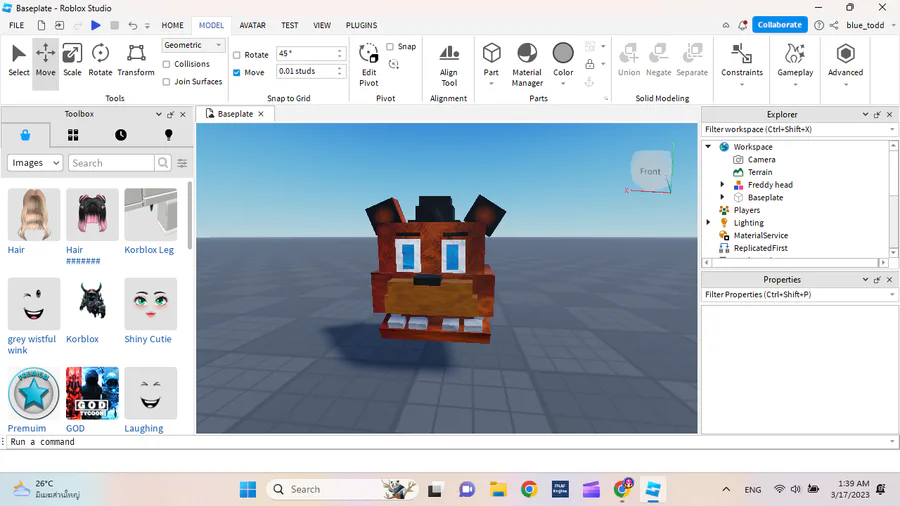
Task: Switch to the PLUGINS ribbon tab
Action: pos(362,25)
